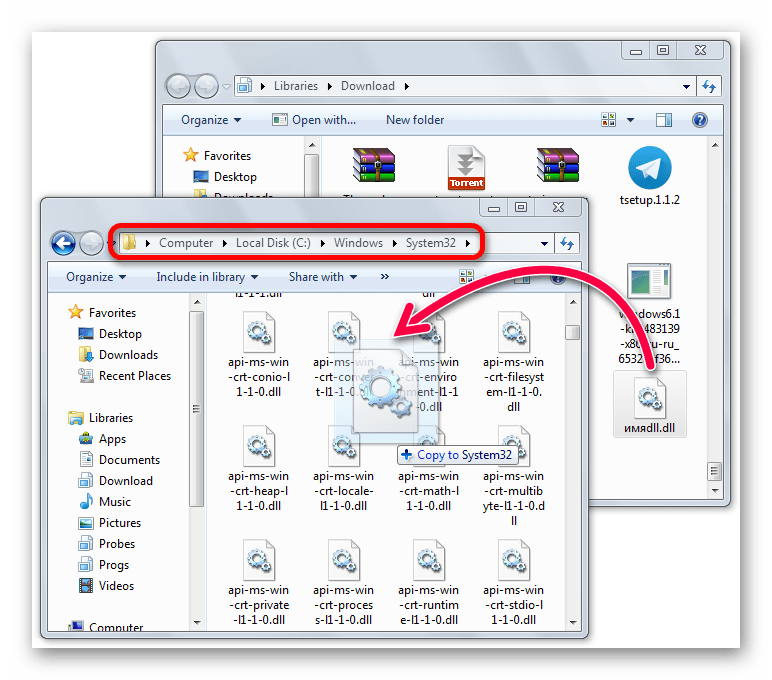The image size is (772, 680).
Task: Click Libraries in Download window address path
Action: 296,86
